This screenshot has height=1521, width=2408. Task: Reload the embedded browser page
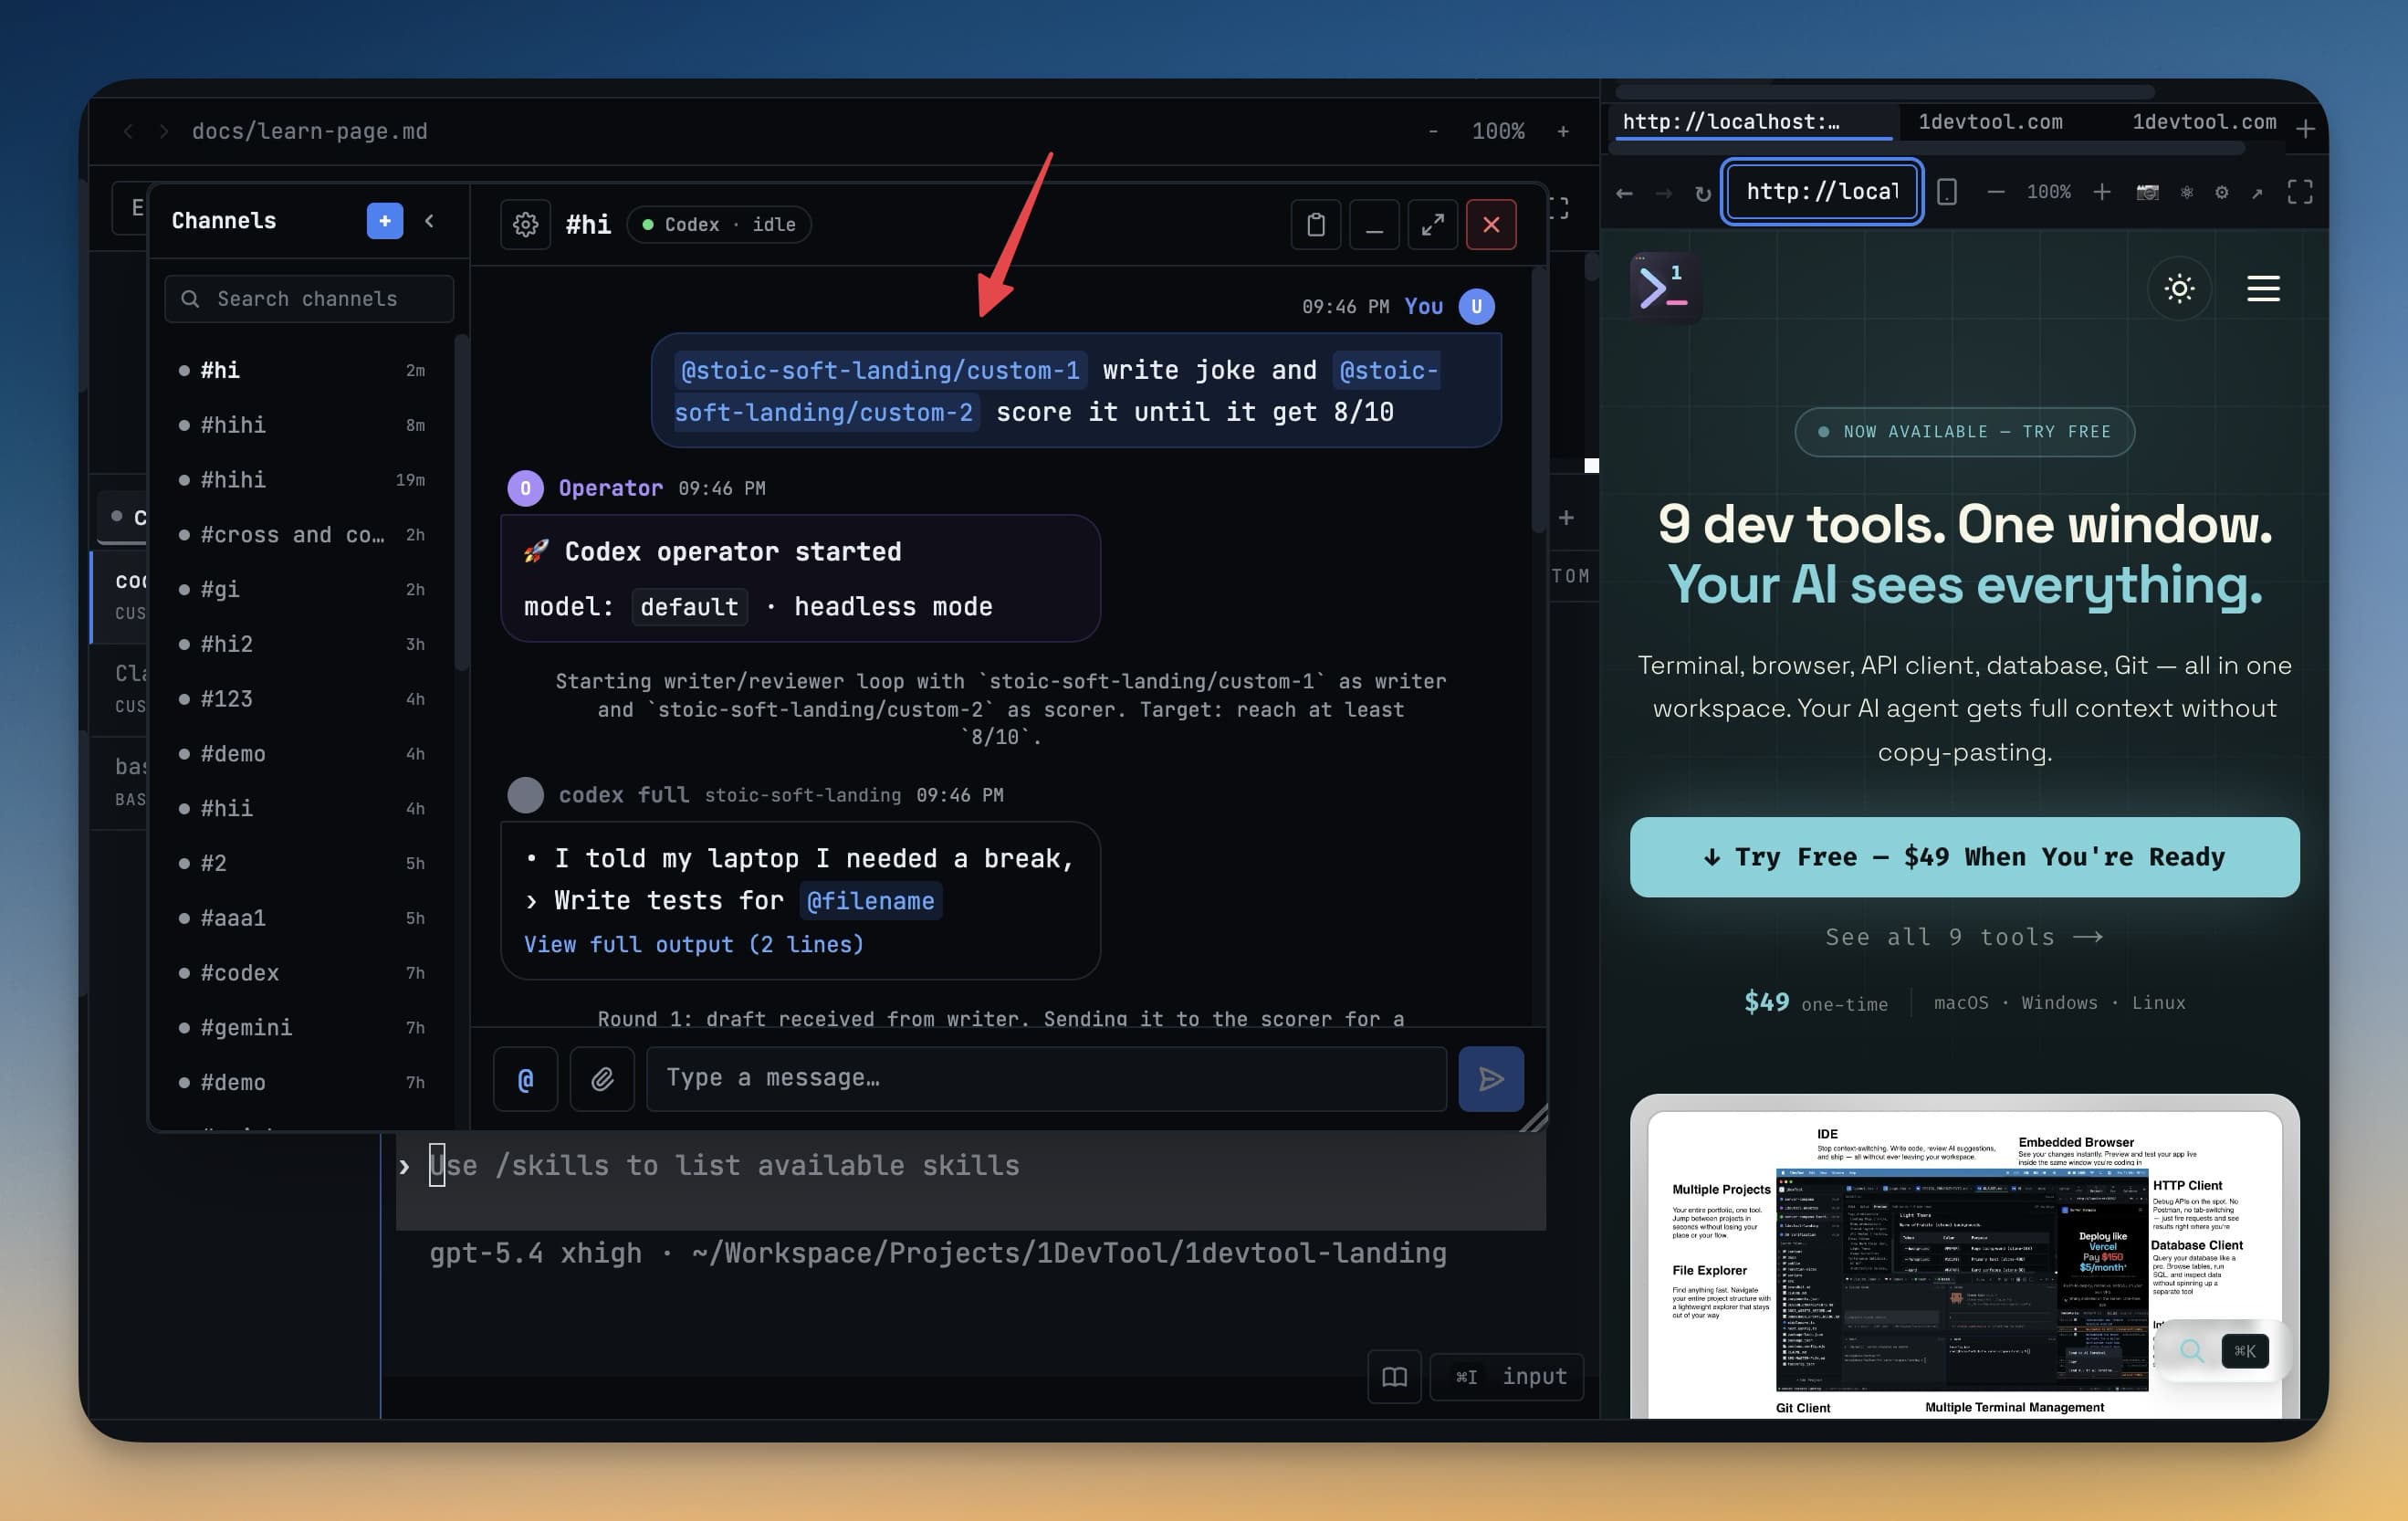point(1703,192)
